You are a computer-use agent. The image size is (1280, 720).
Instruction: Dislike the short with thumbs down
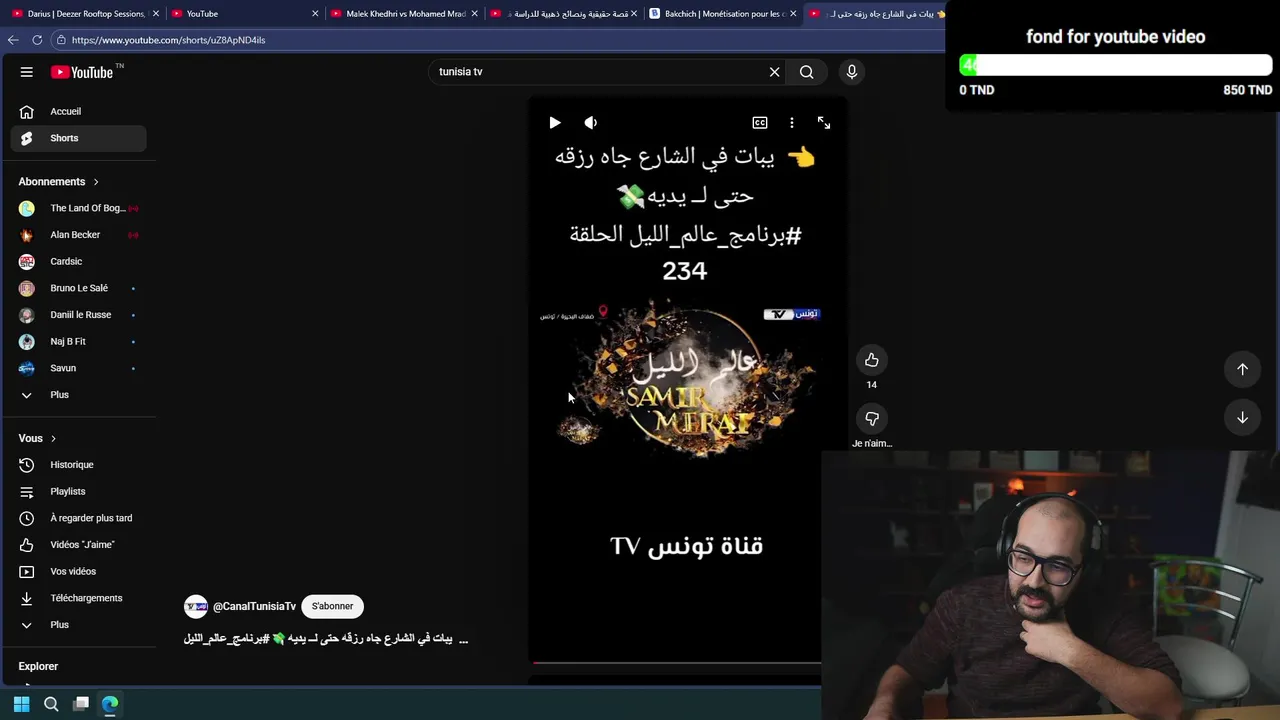point(872,419)
